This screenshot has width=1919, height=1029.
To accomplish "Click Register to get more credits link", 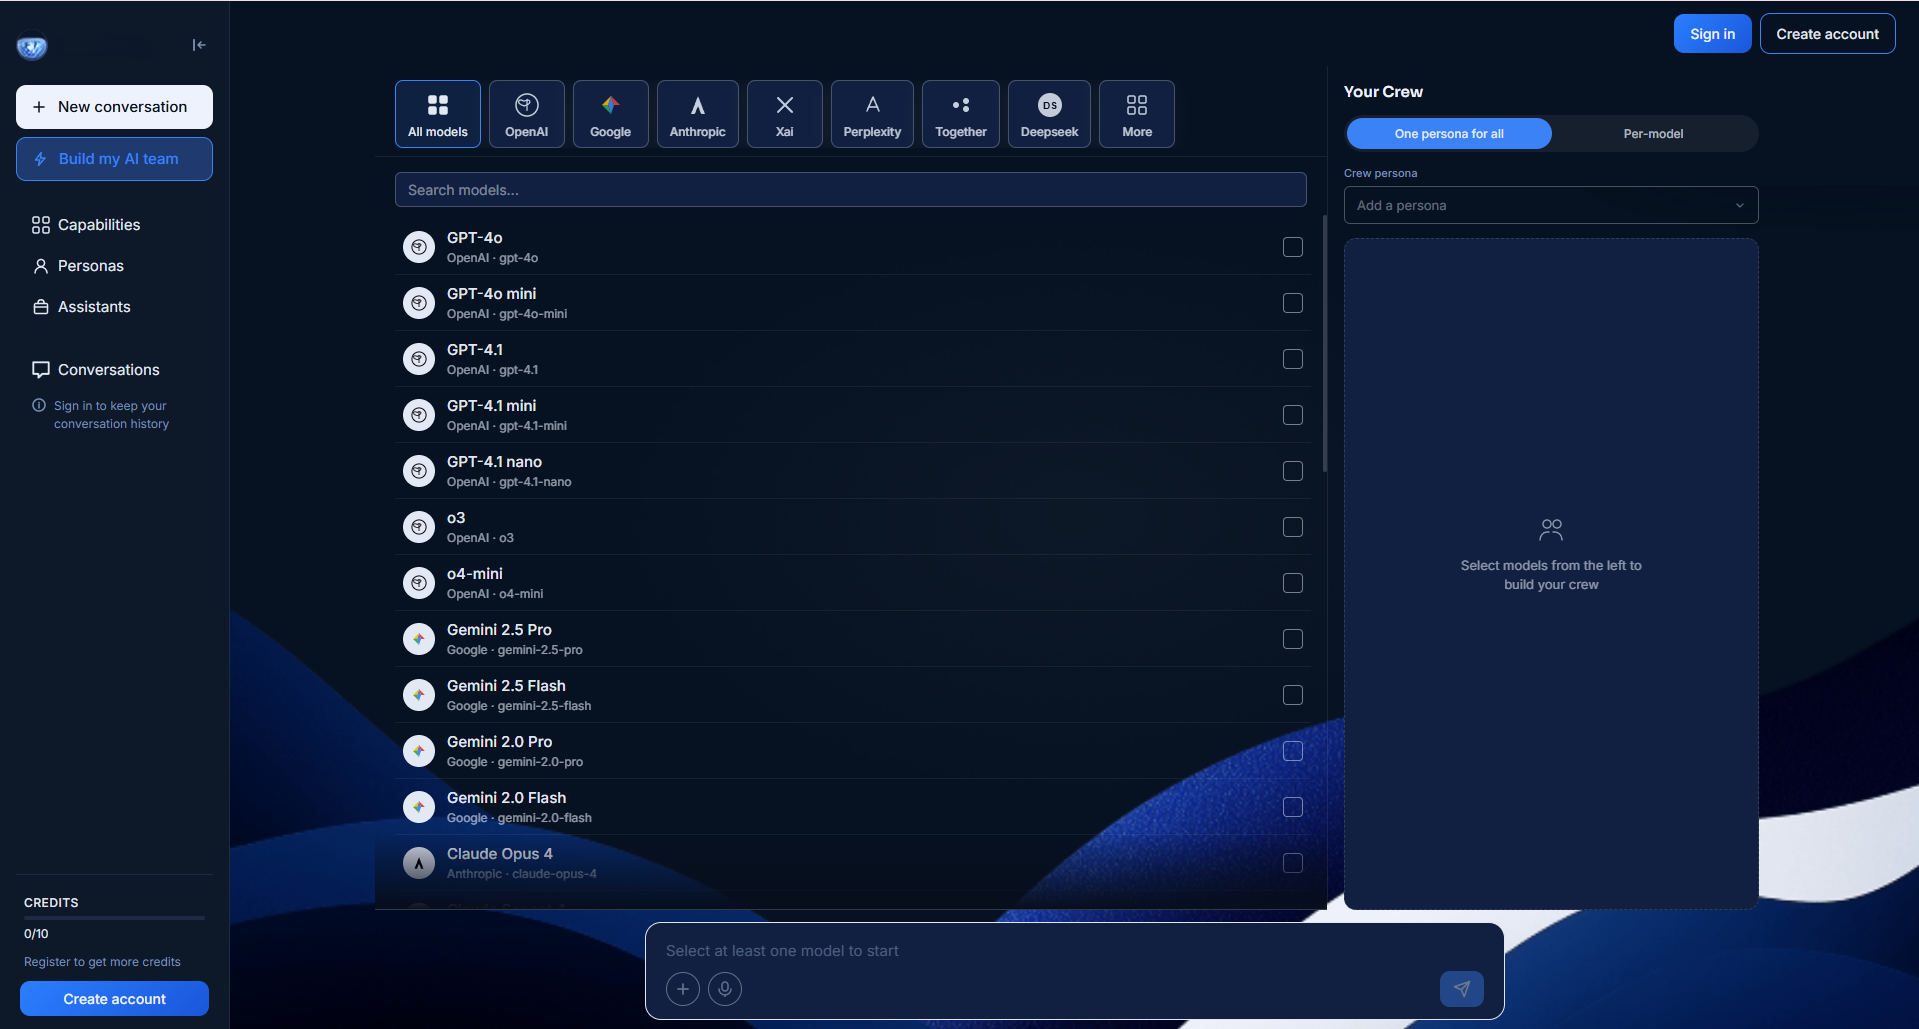I will point(102,962).
